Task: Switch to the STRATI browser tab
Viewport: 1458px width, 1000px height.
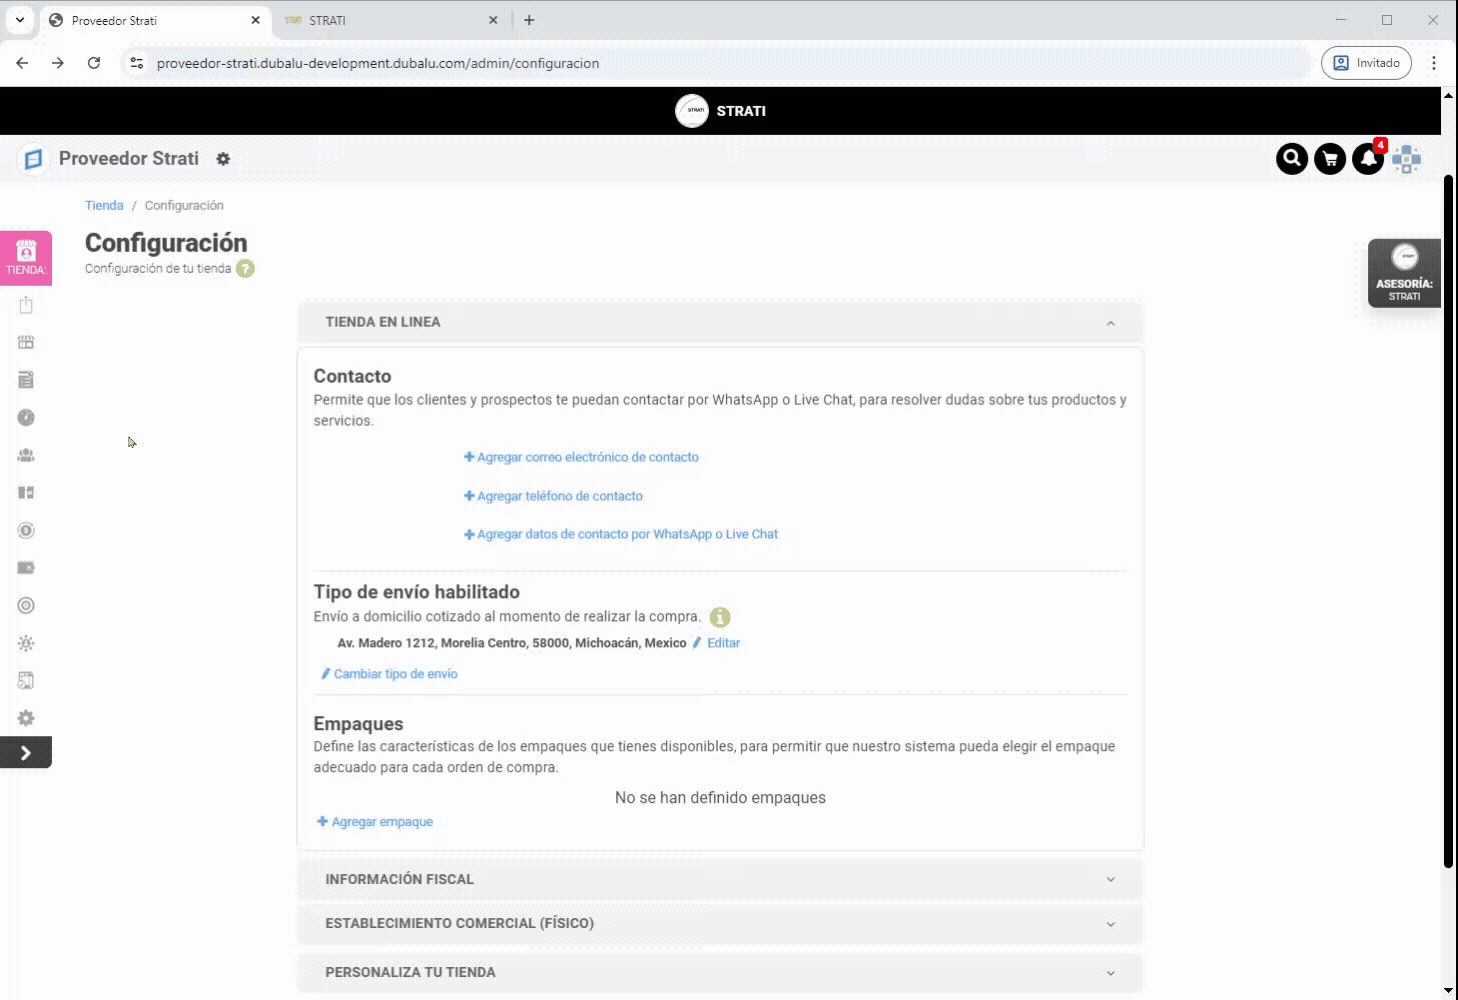Action: 390,20
